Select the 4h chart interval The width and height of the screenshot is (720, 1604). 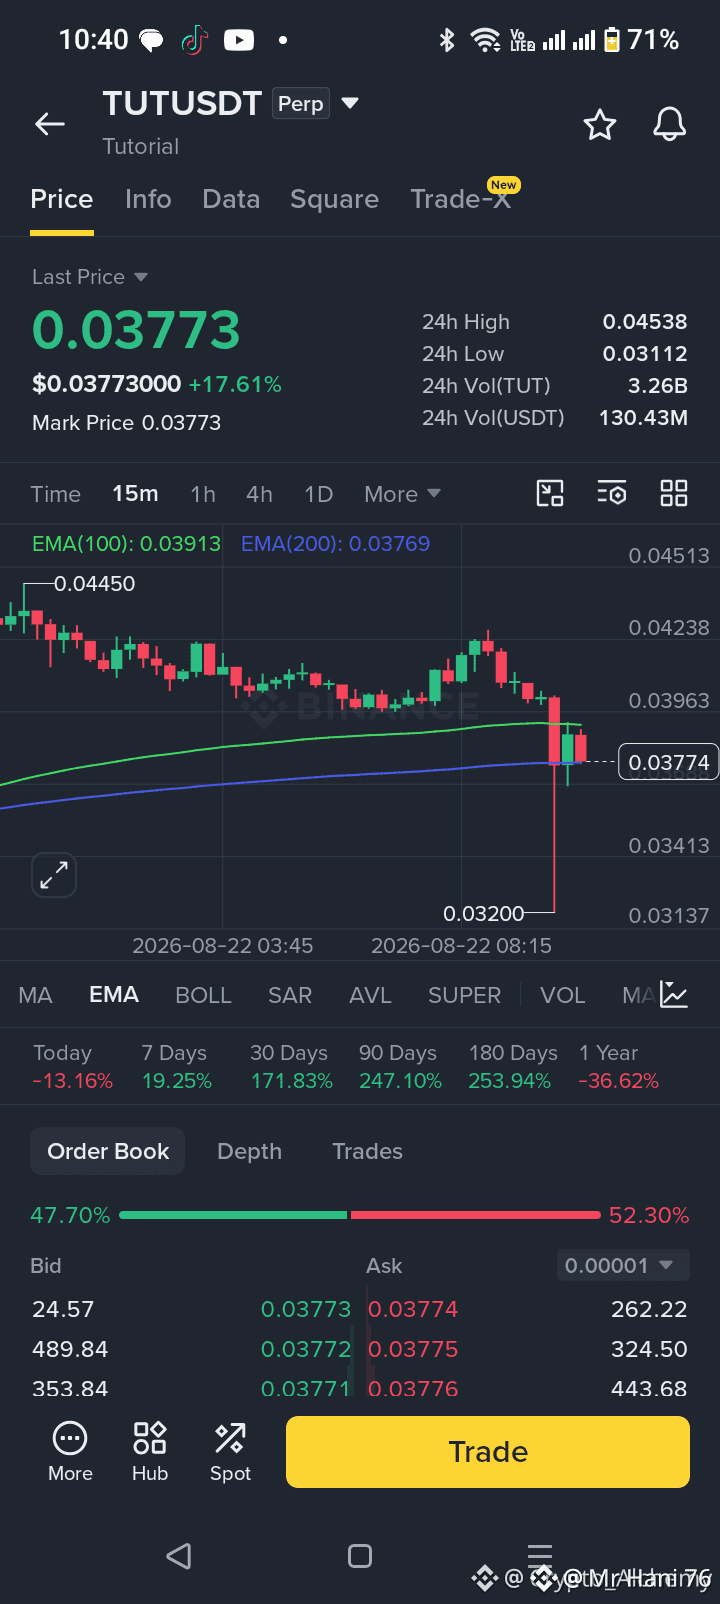pyautogui.click(x=259, y=494)
